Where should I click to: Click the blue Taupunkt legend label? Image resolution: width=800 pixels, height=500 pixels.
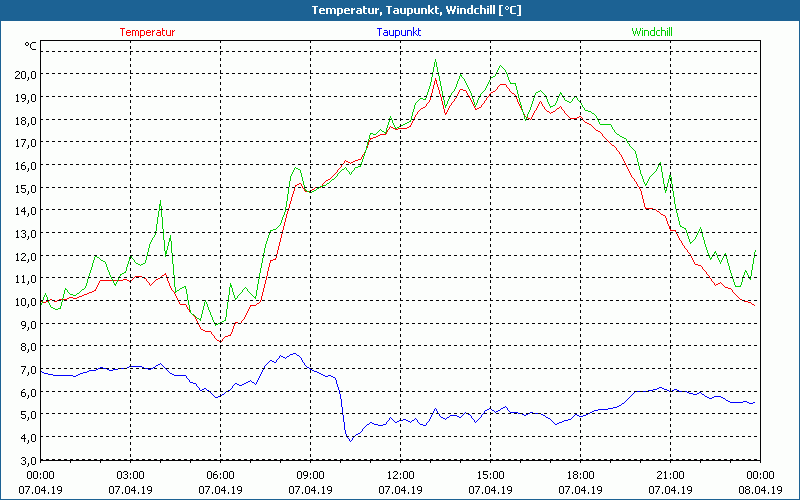pos(399,32)
